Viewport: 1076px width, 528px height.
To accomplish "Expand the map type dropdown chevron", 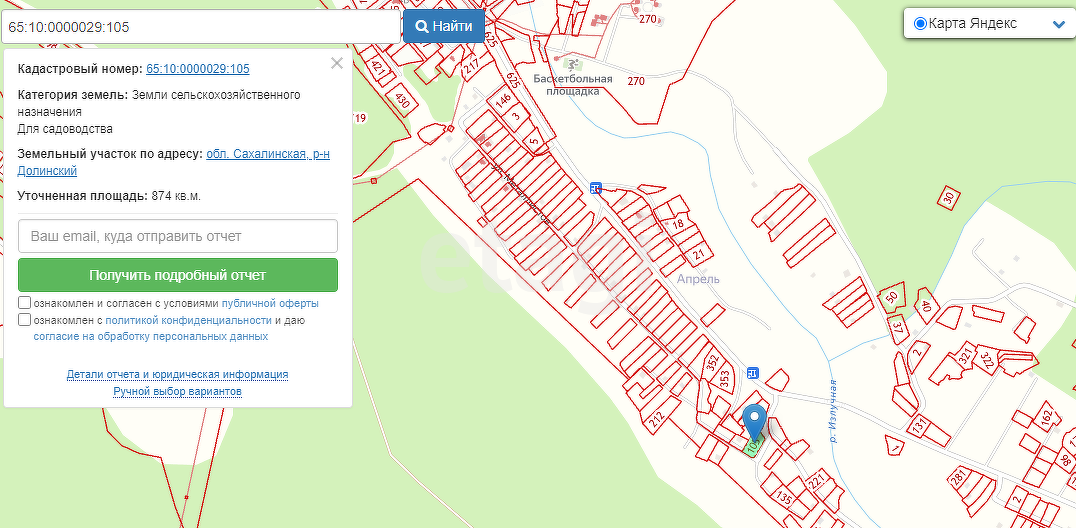I will tap(1058, 24).
